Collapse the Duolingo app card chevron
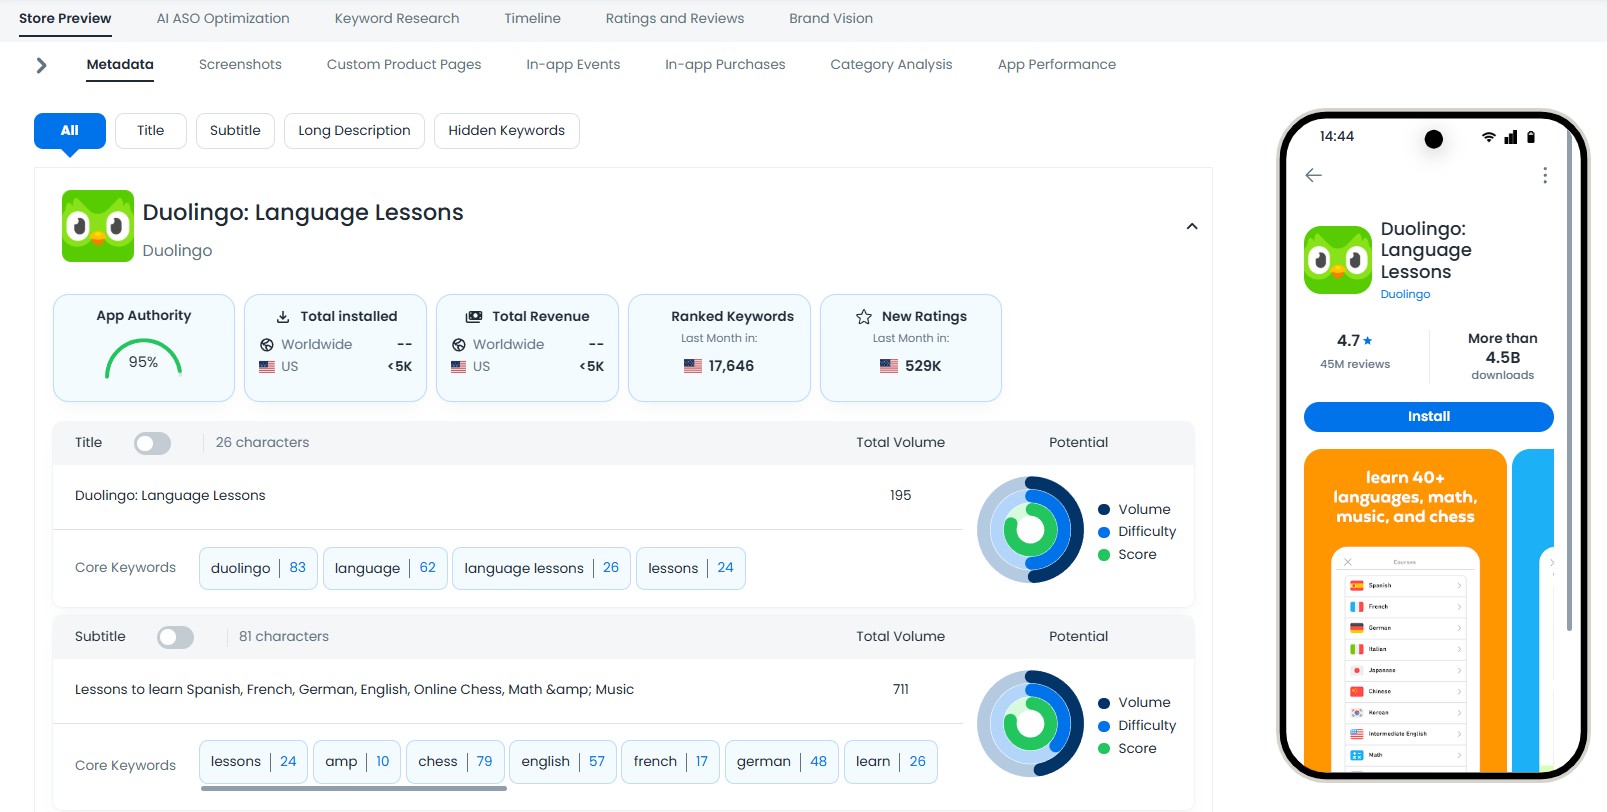Screen dimensions: 1607x812 1192,226
